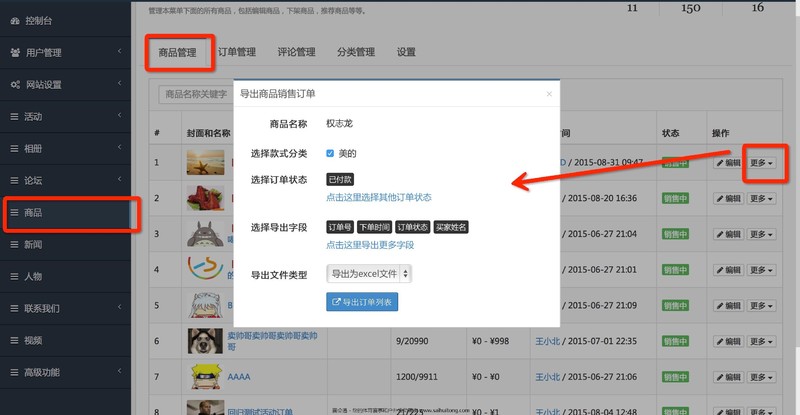This screenshot has height=415, width=800.
Task: Click the 编辑 button in row 7
Action: 729,377
